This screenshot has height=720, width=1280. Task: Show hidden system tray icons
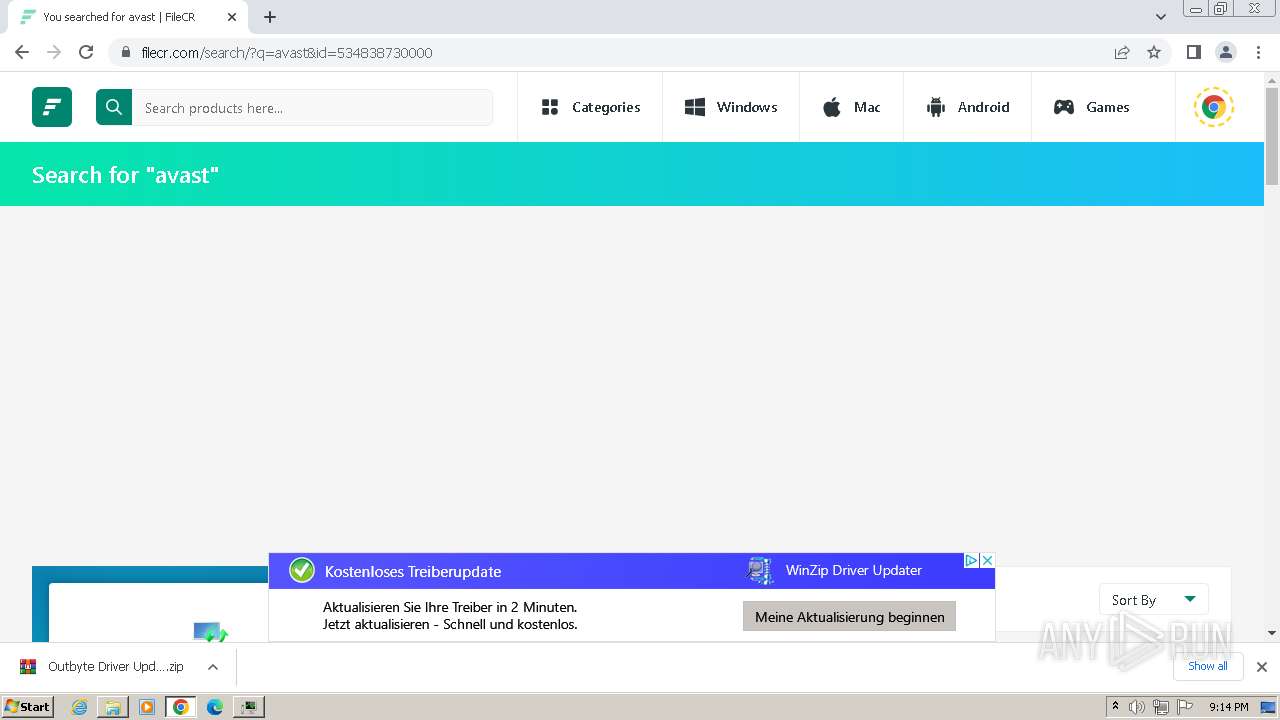pyautogui.click(x=1115, y=706)
